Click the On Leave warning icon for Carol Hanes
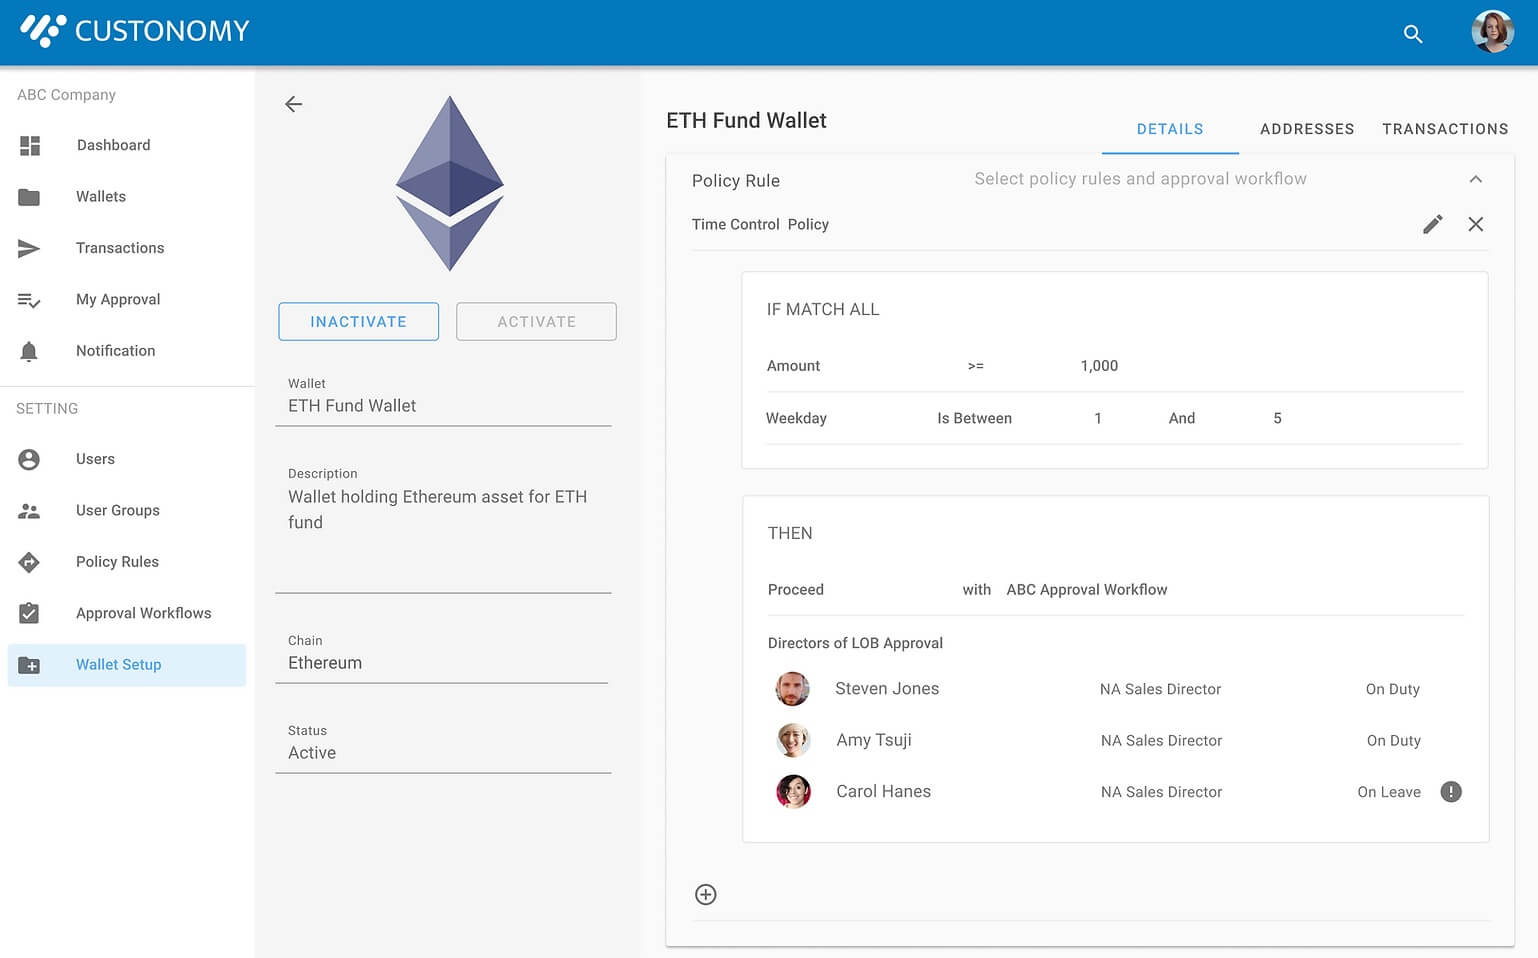Screen dimensions: 1538x958 [1450, 792]
